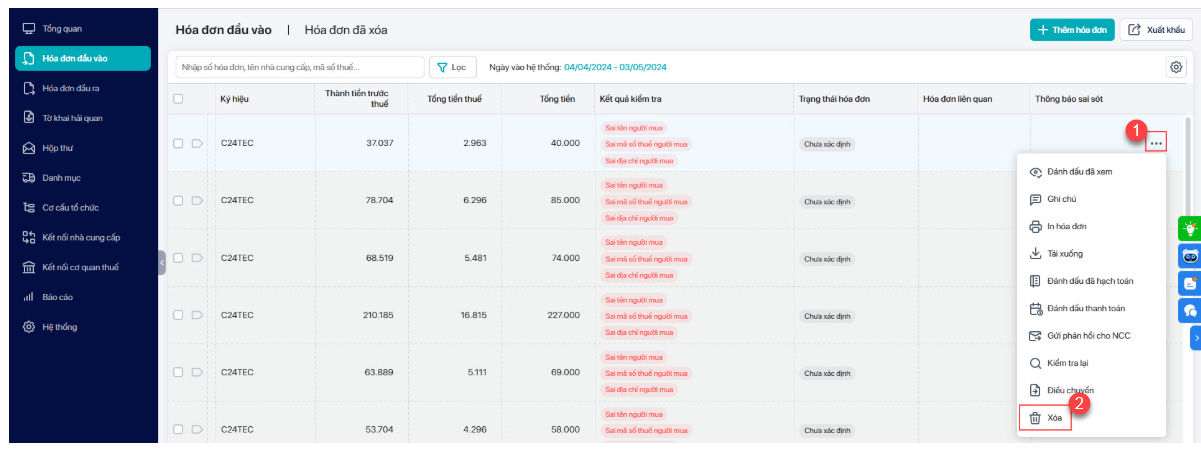Viewport: 1201px width, 451px height.
Task: Click the green lightbulb side icon
Action: (x=1190, y=228)
